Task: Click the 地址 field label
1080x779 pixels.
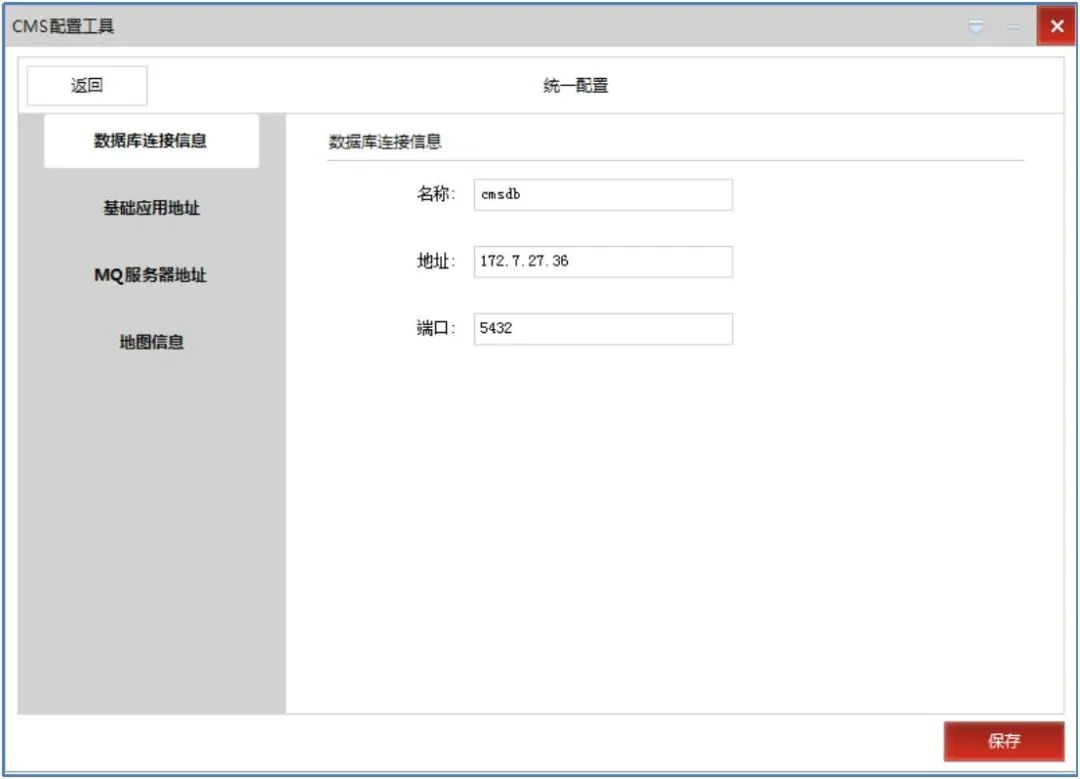Action: (438, 261)
